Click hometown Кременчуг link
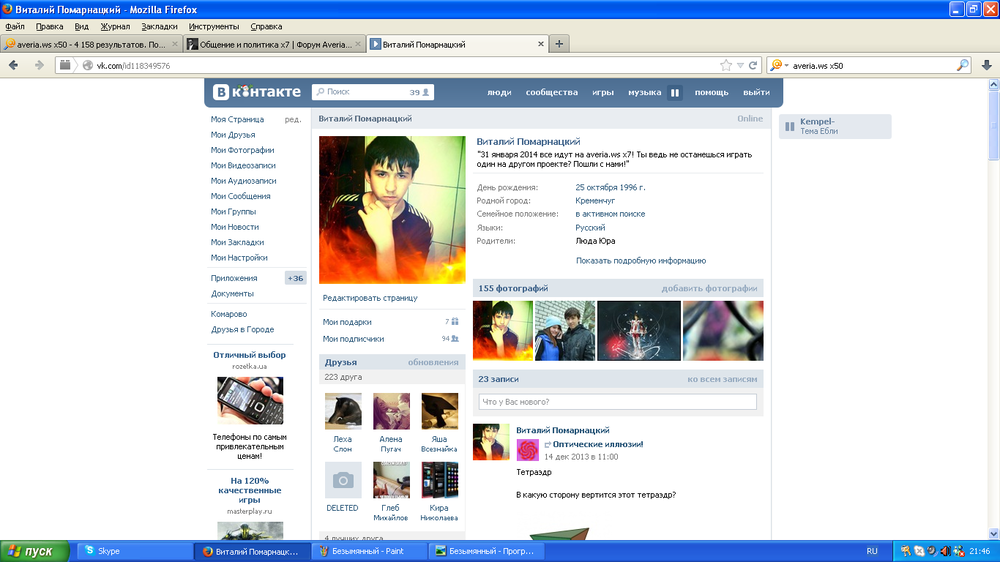Screen dimensions: 1000x562 point(595,200)
